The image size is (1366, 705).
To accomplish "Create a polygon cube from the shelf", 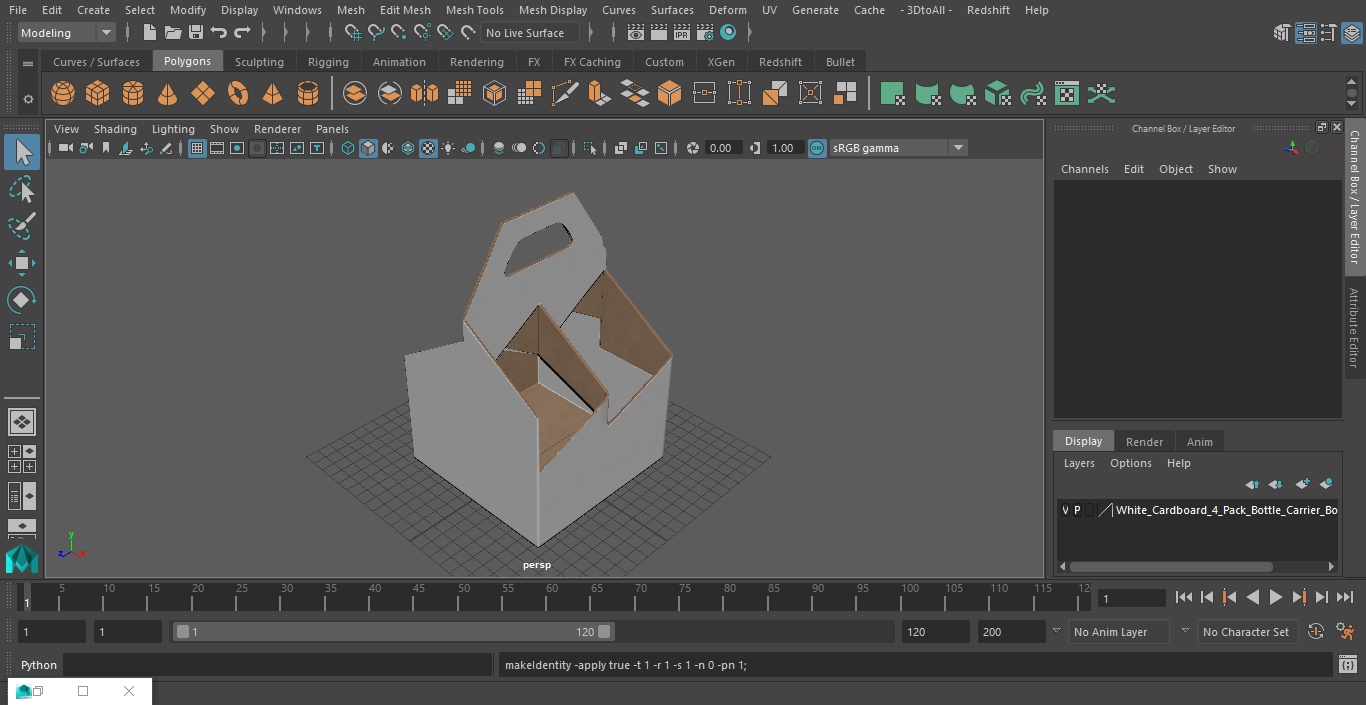I will [97, 94].
